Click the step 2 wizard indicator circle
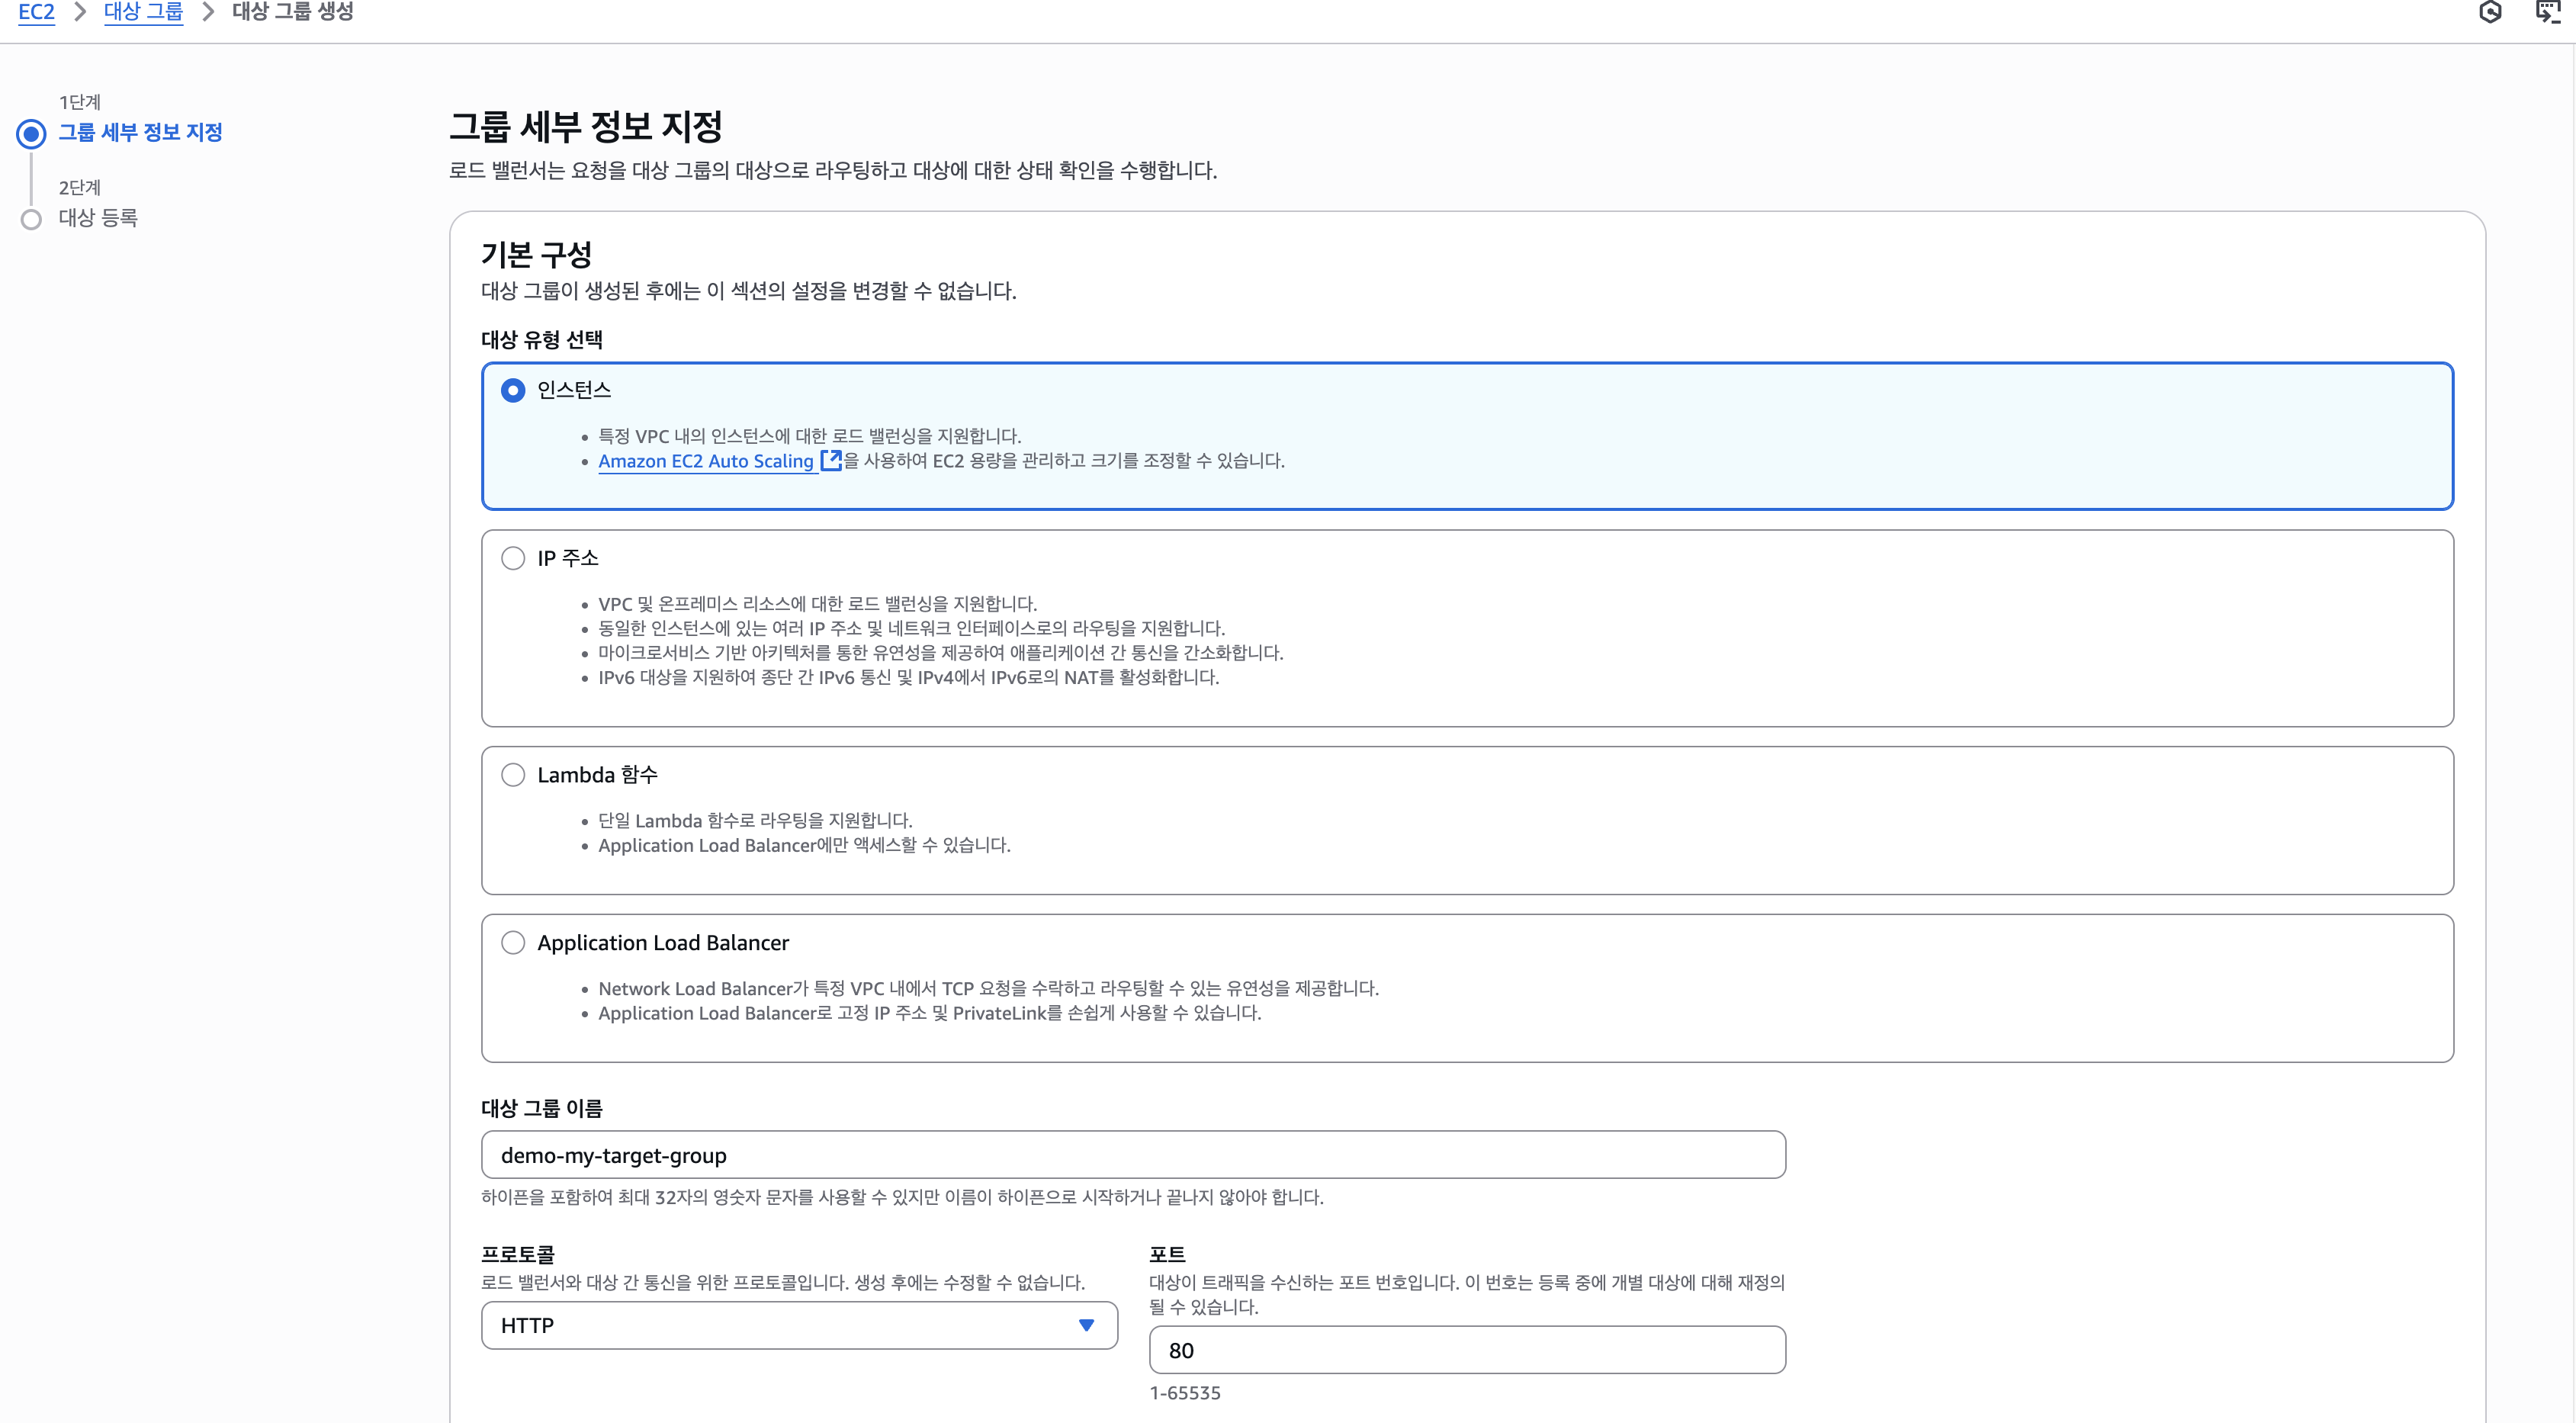This screenshot has width=2576, height=1423. [32, 219]
